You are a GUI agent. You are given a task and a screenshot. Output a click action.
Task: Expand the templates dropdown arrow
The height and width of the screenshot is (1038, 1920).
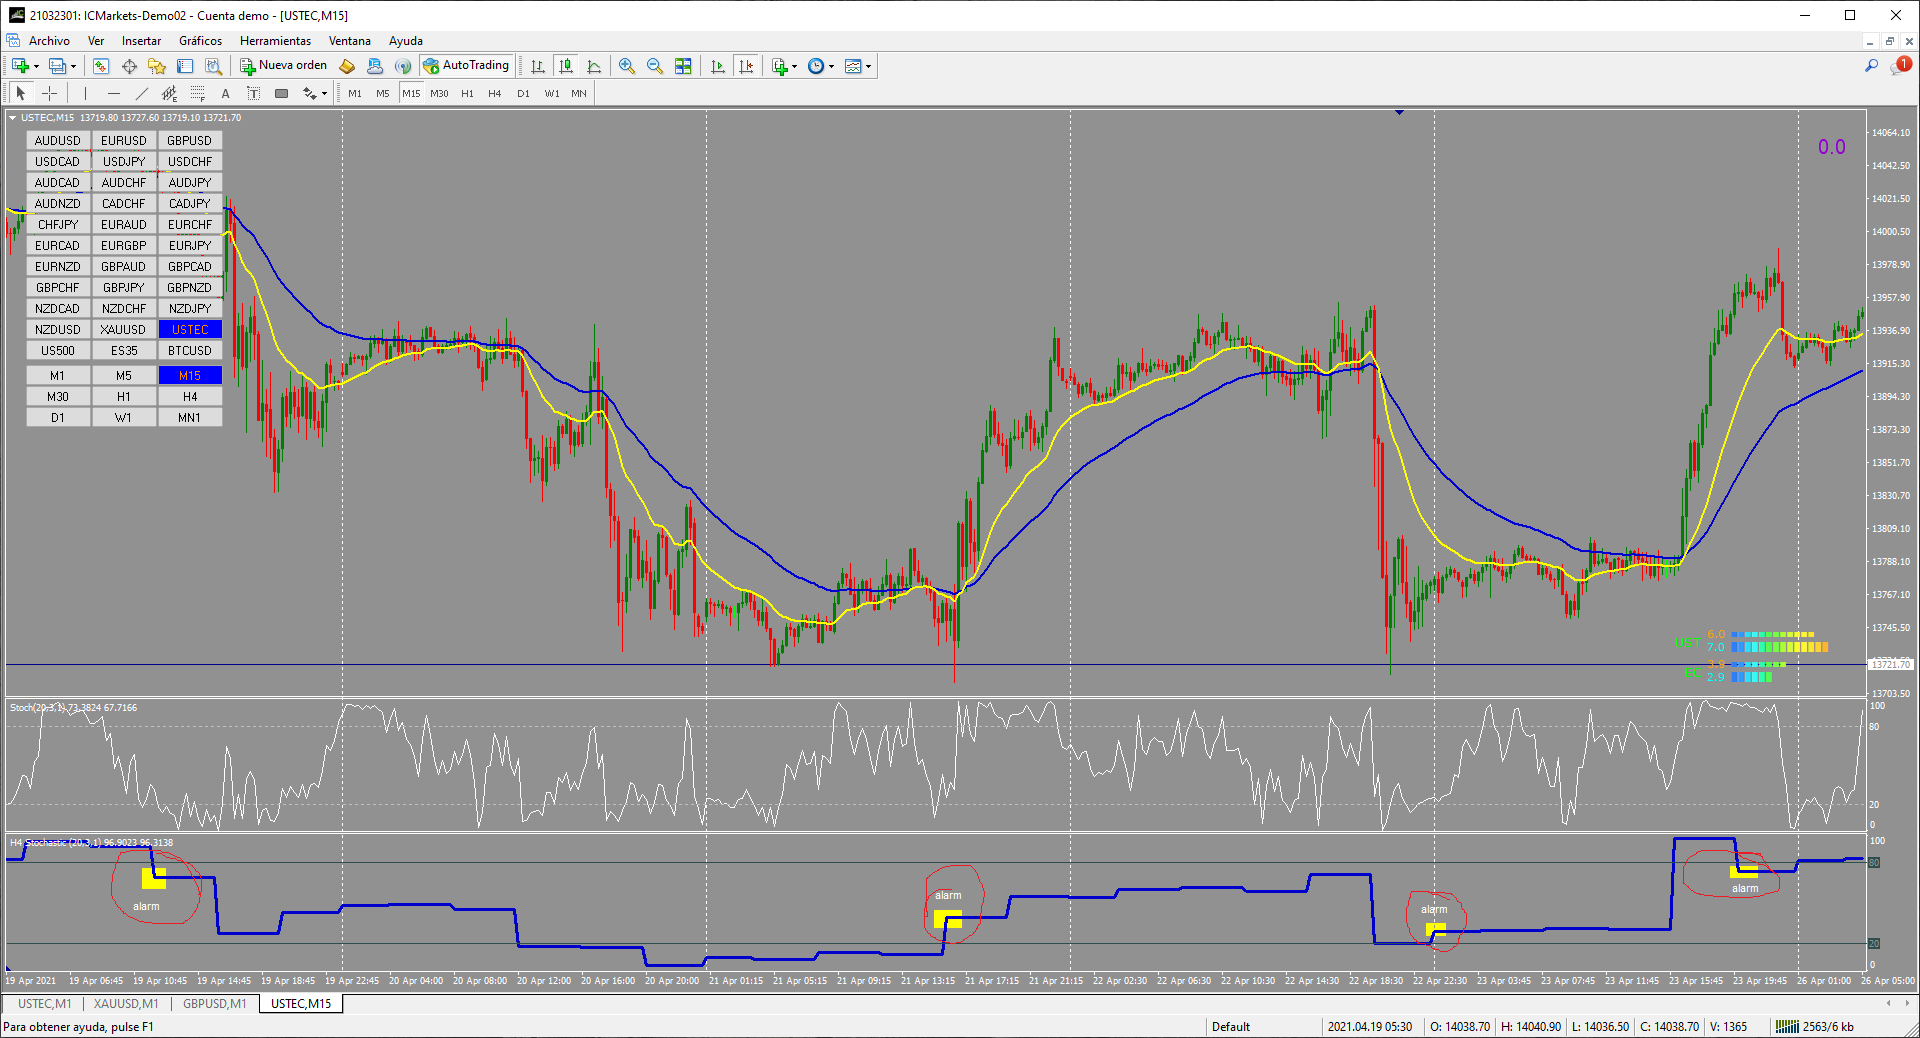point(868,67)
